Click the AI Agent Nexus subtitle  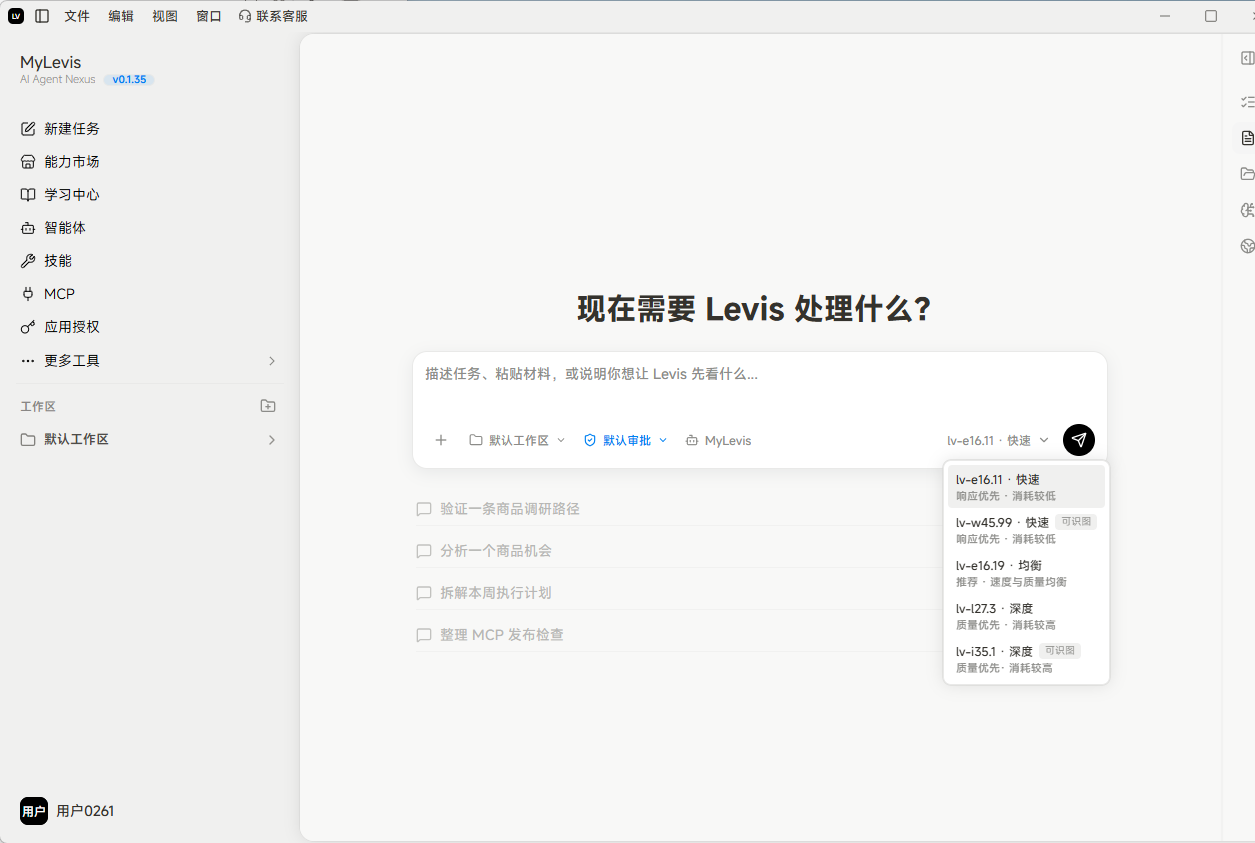tap(58, 79)
